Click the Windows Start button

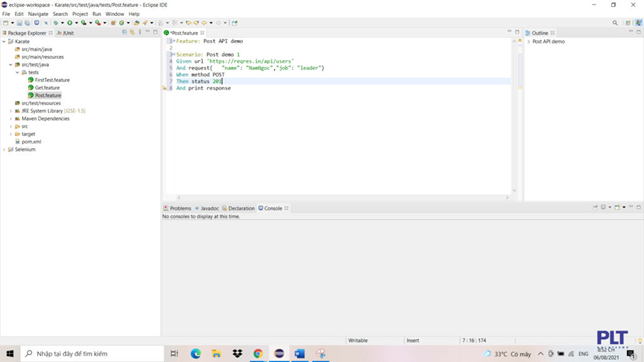10,353
